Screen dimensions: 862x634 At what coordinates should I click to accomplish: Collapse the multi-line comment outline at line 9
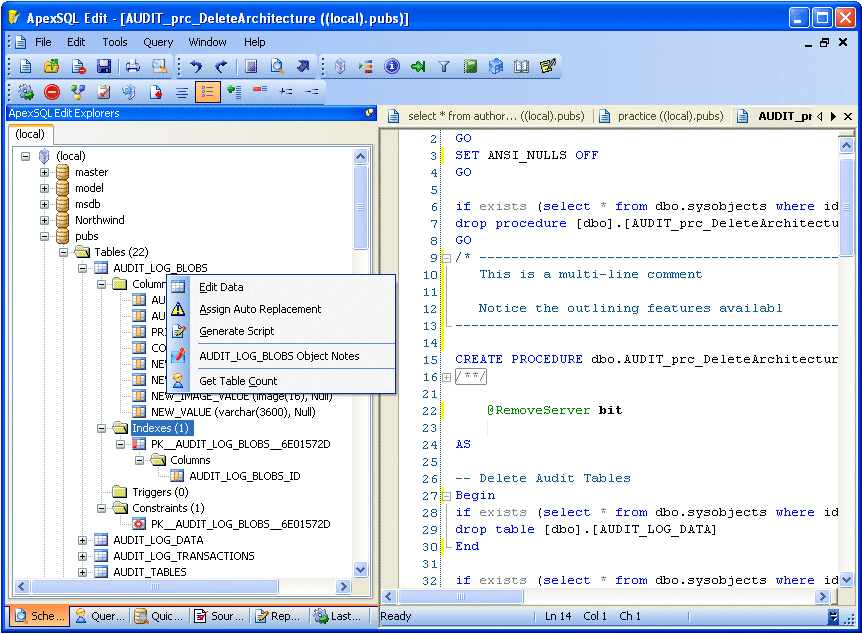pos(446,258)
